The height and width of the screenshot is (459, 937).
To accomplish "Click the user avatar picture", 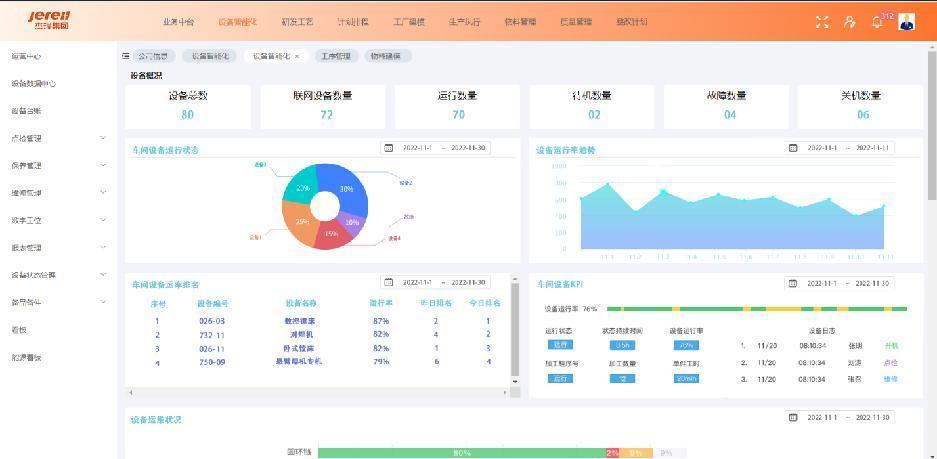I will click(x=906, y=22).
